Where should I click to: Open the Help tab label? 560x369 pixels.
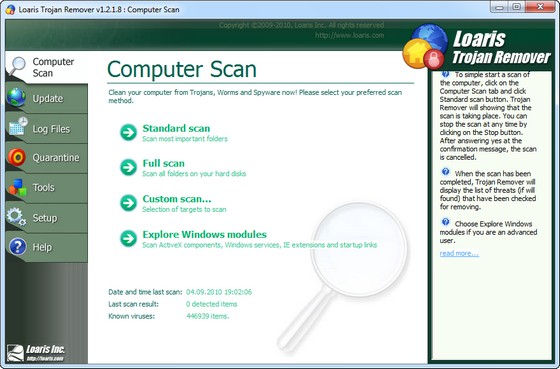pos(42,247)
